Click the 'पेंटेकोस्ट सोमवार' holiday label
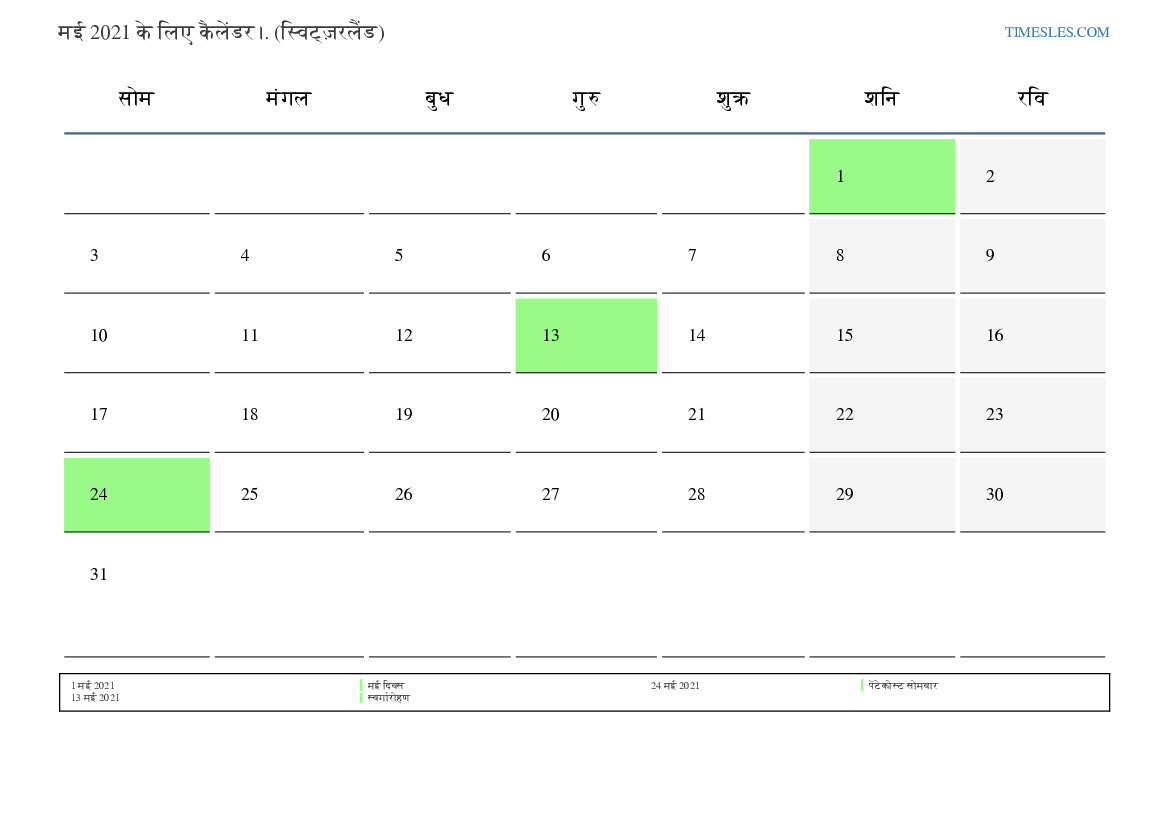The image size is (1169, 827). (903, 685)
